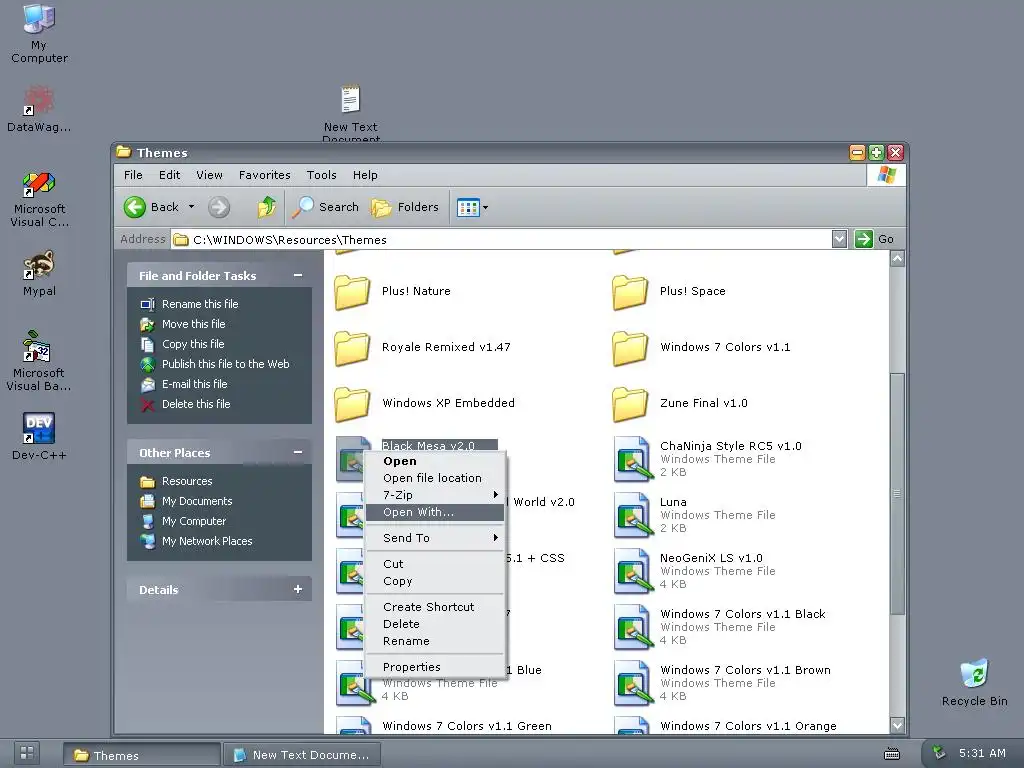Collapse File and Folder Tasks panel
This screenshot has width=1024, height=768.
point(298,276)
